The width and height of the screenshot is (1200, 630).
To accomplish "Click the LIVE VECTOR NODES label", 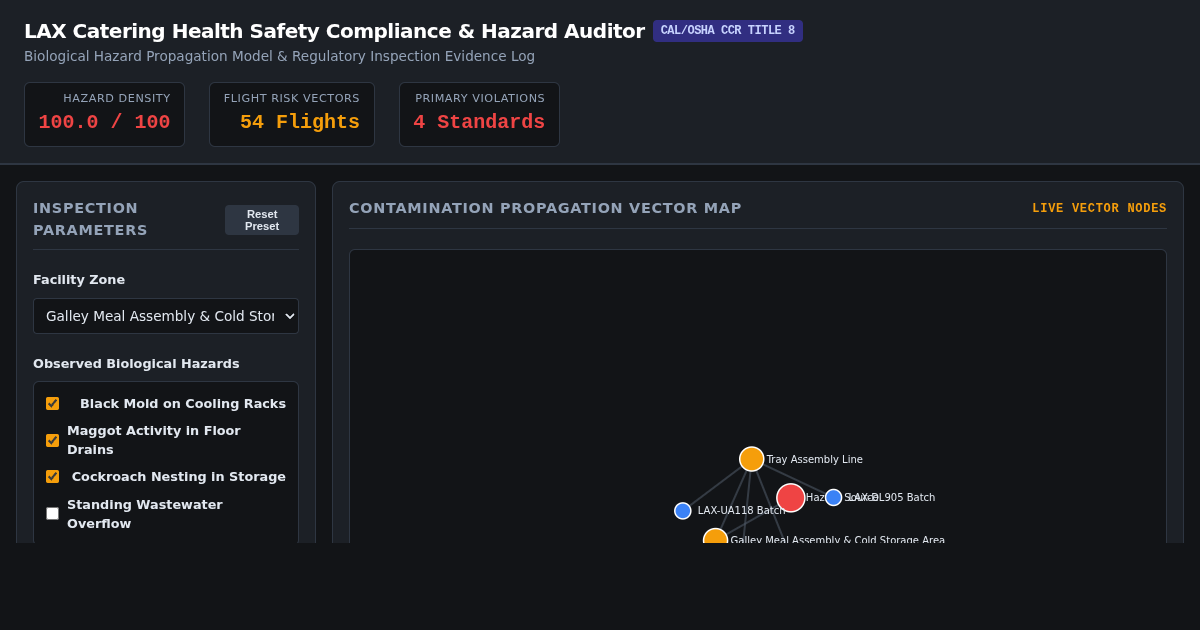I will point(1099,208).
